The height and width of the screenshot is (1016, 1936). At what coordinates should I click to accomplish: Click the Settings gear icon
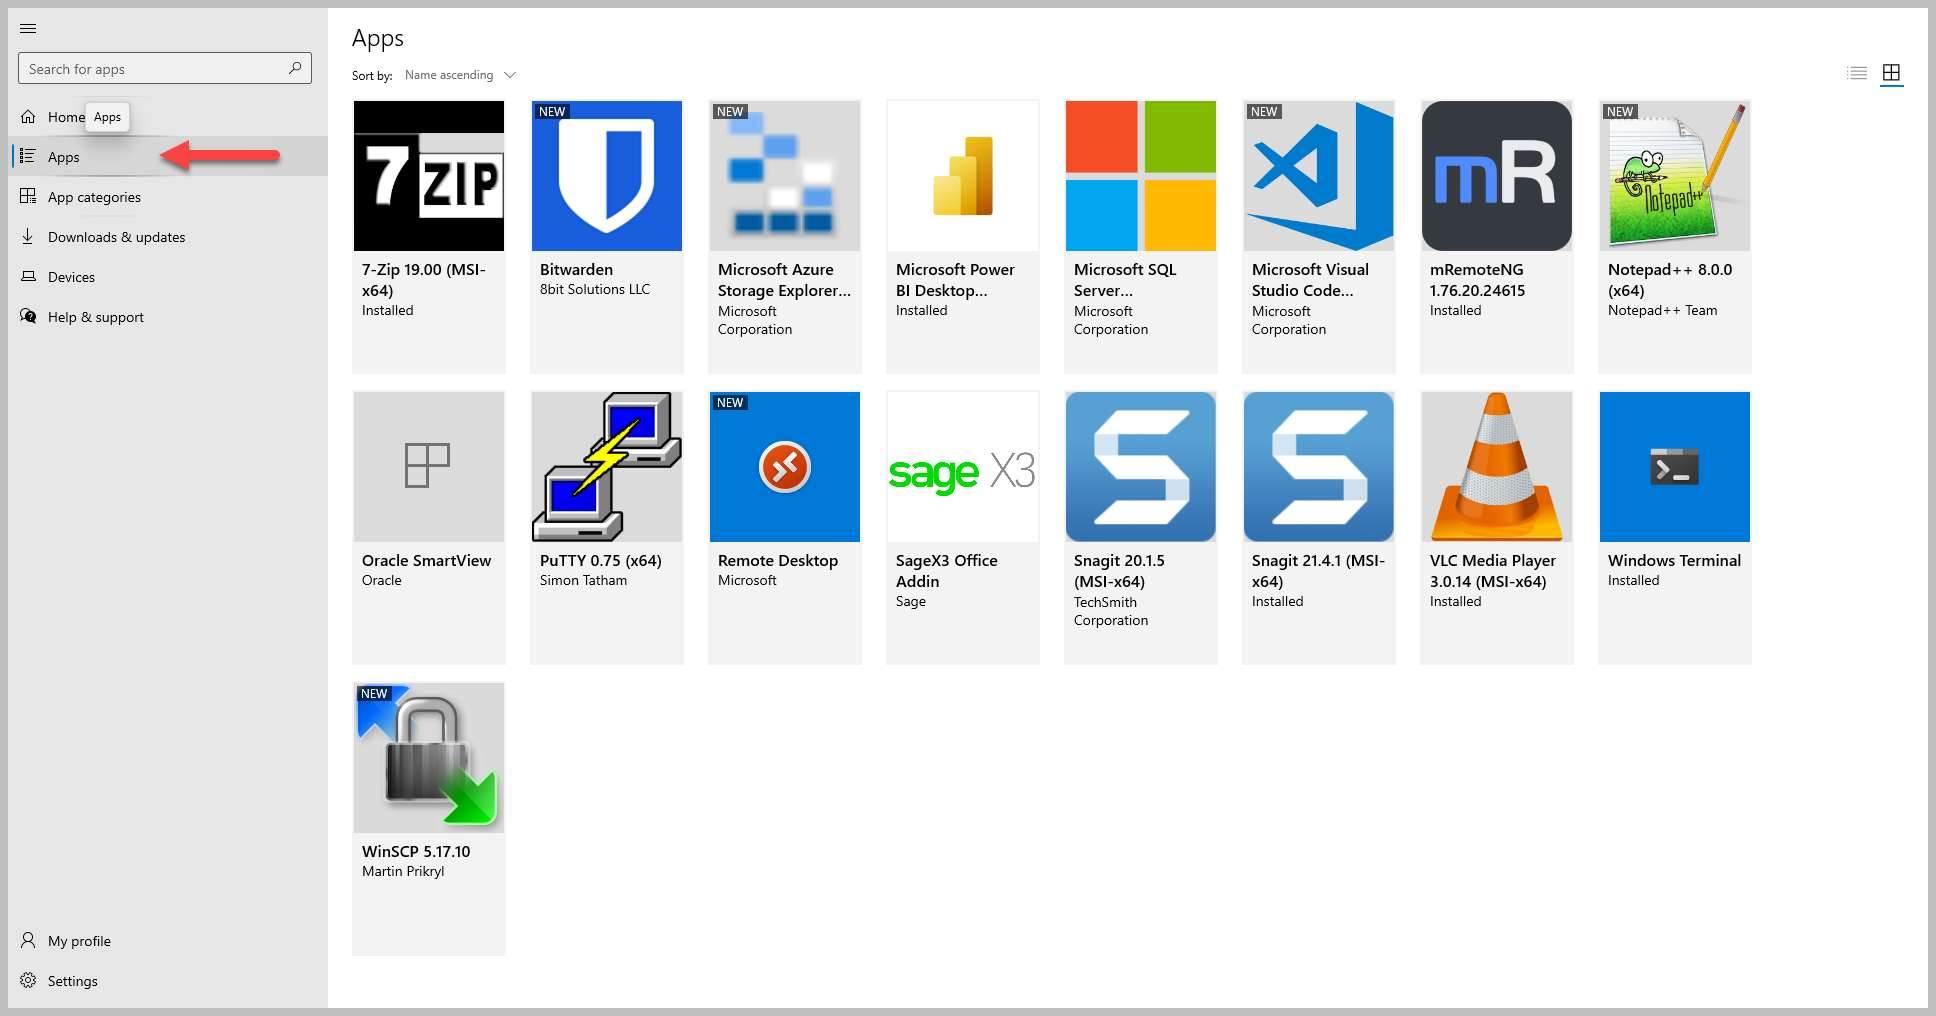coord(28,980)
